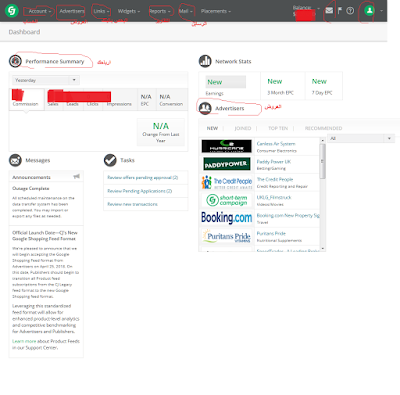Viewport: 400px width, 395px height.
Task: Open the Cardless Air System advertiser logo
Action: coord(226,146)
